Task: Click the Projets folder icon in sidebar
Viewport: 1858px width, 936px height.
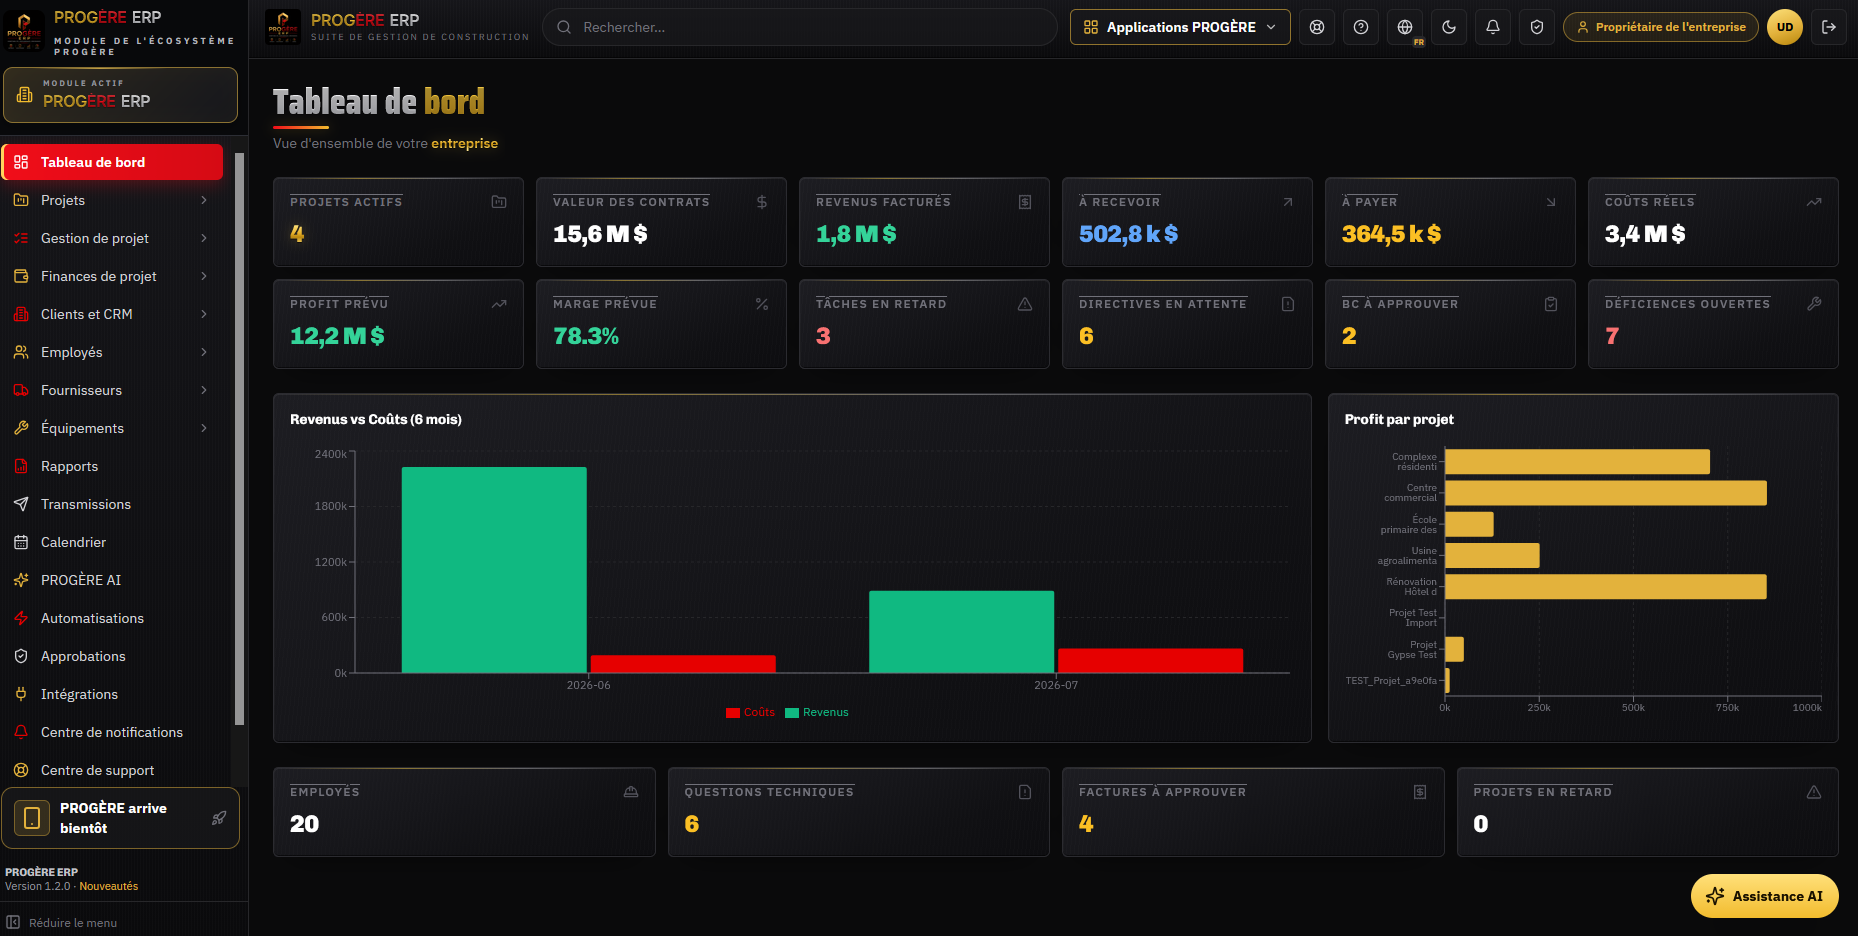Action: tap(21, 200)
